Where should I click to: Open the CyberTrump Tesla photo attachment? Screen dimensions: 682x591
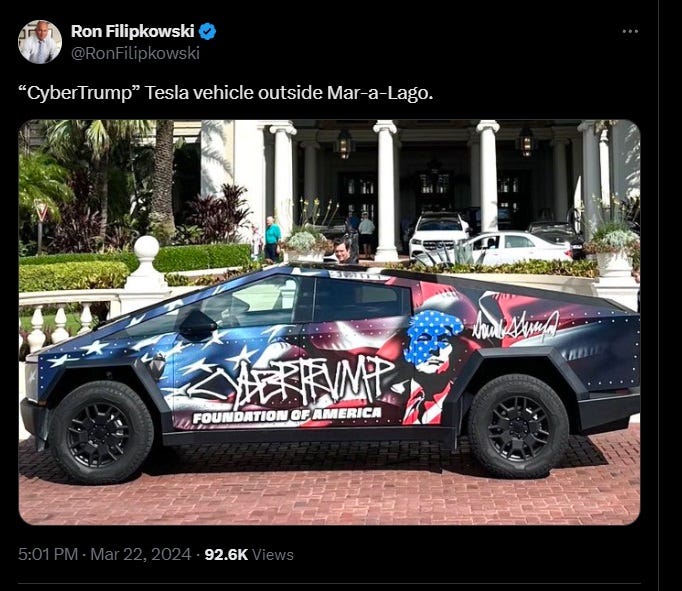(329, 322)
